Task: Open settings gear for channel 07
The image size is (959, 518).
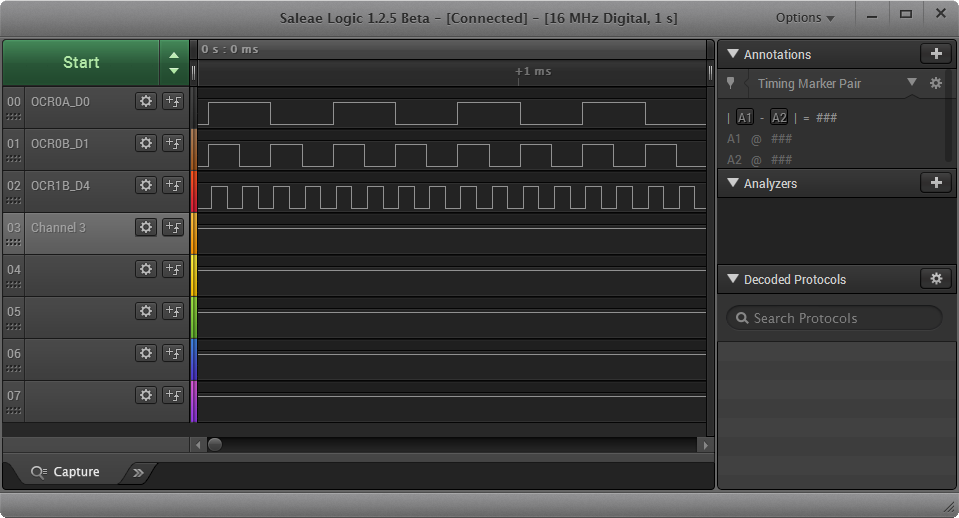Action: coord(146,395)
